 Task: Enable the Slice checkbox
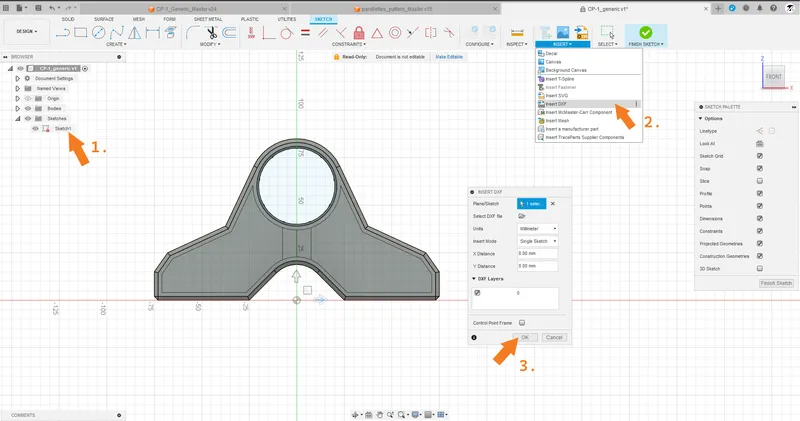pyautogui.click(x=760, y=181)
